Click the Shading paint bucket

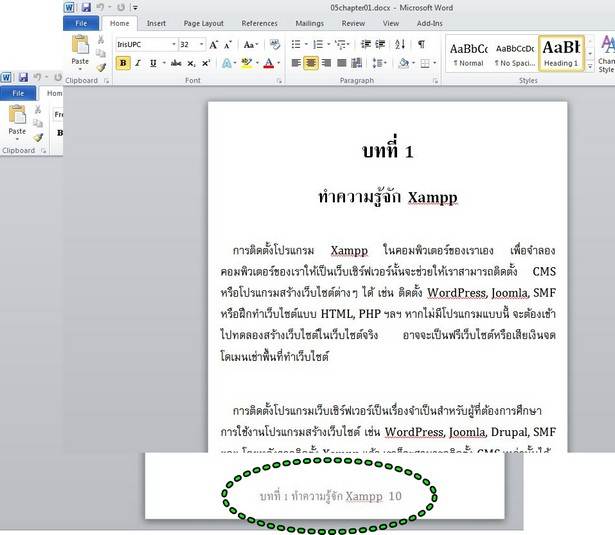pyautogui.click(x=403, y=63)
